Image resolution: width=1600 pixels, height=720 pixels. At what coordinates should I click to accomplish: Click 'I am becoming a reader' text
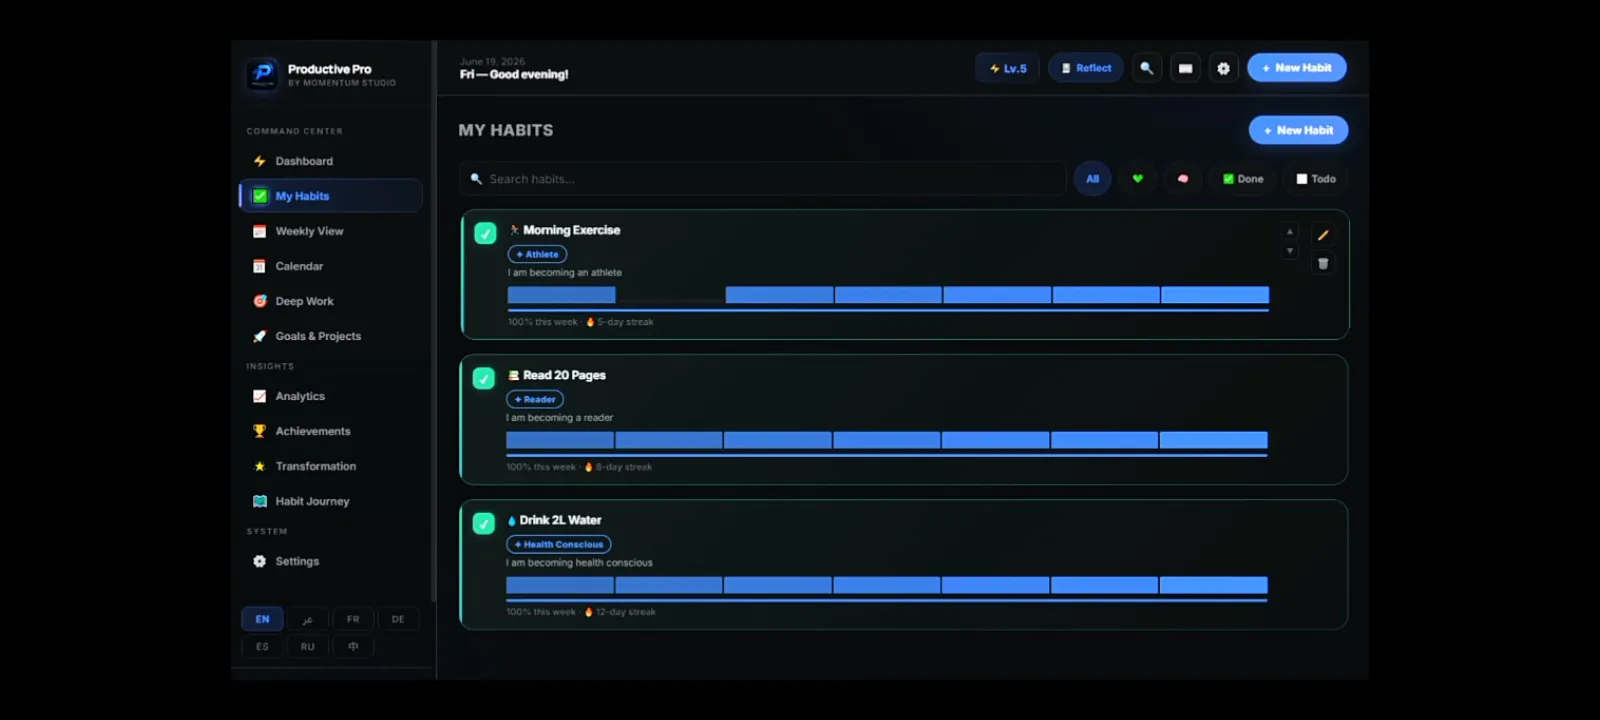tap(560, 418)
